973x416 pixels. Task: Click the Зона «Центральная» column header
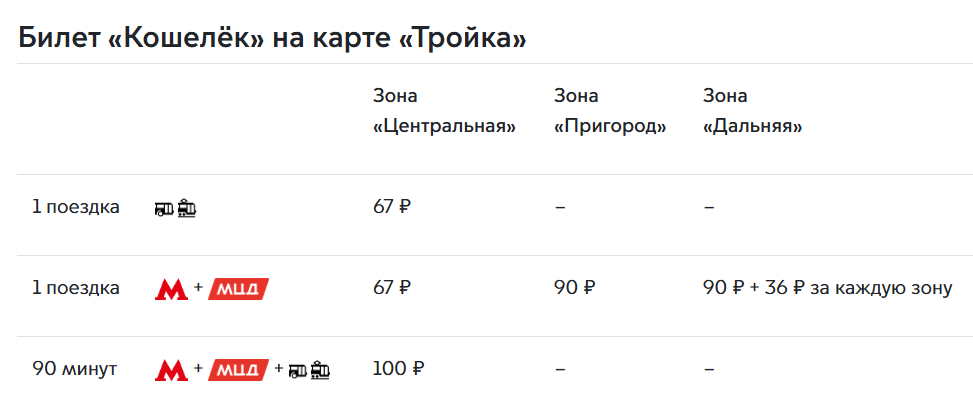pyautogui.click(x=444, y=112)
